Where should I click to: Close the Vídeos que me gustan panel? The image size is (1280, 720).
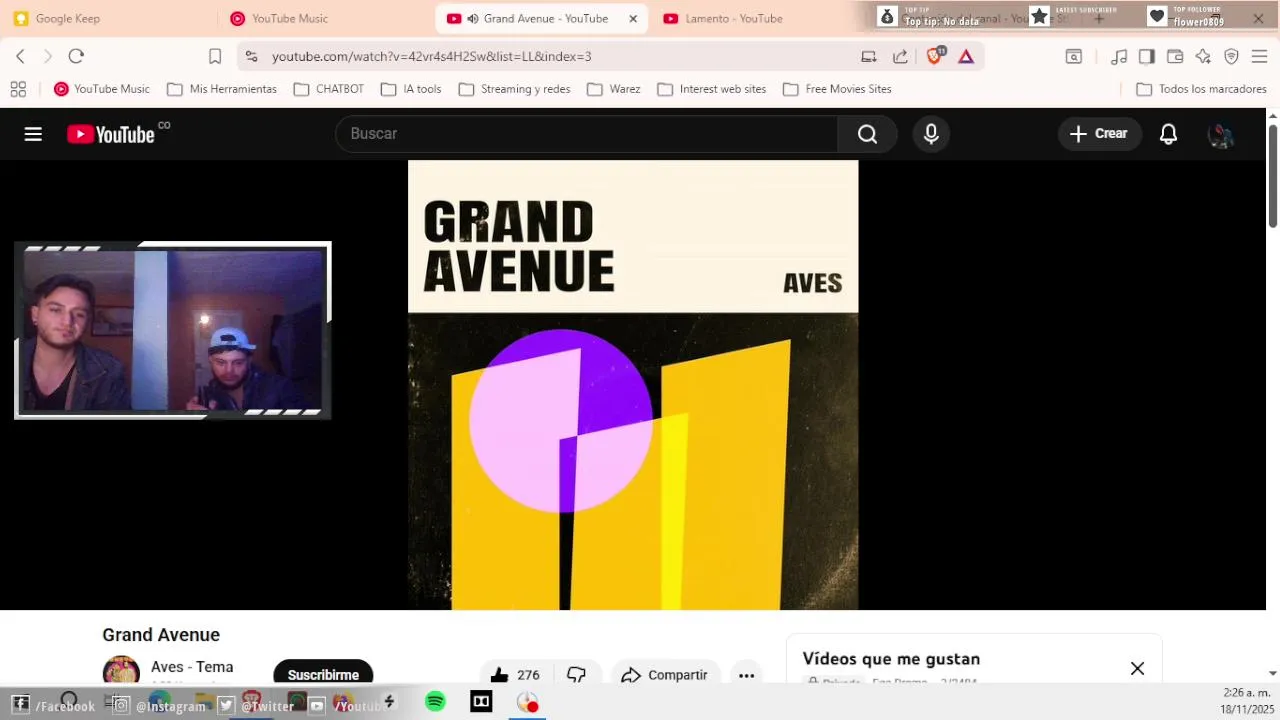pos(1137,668)
